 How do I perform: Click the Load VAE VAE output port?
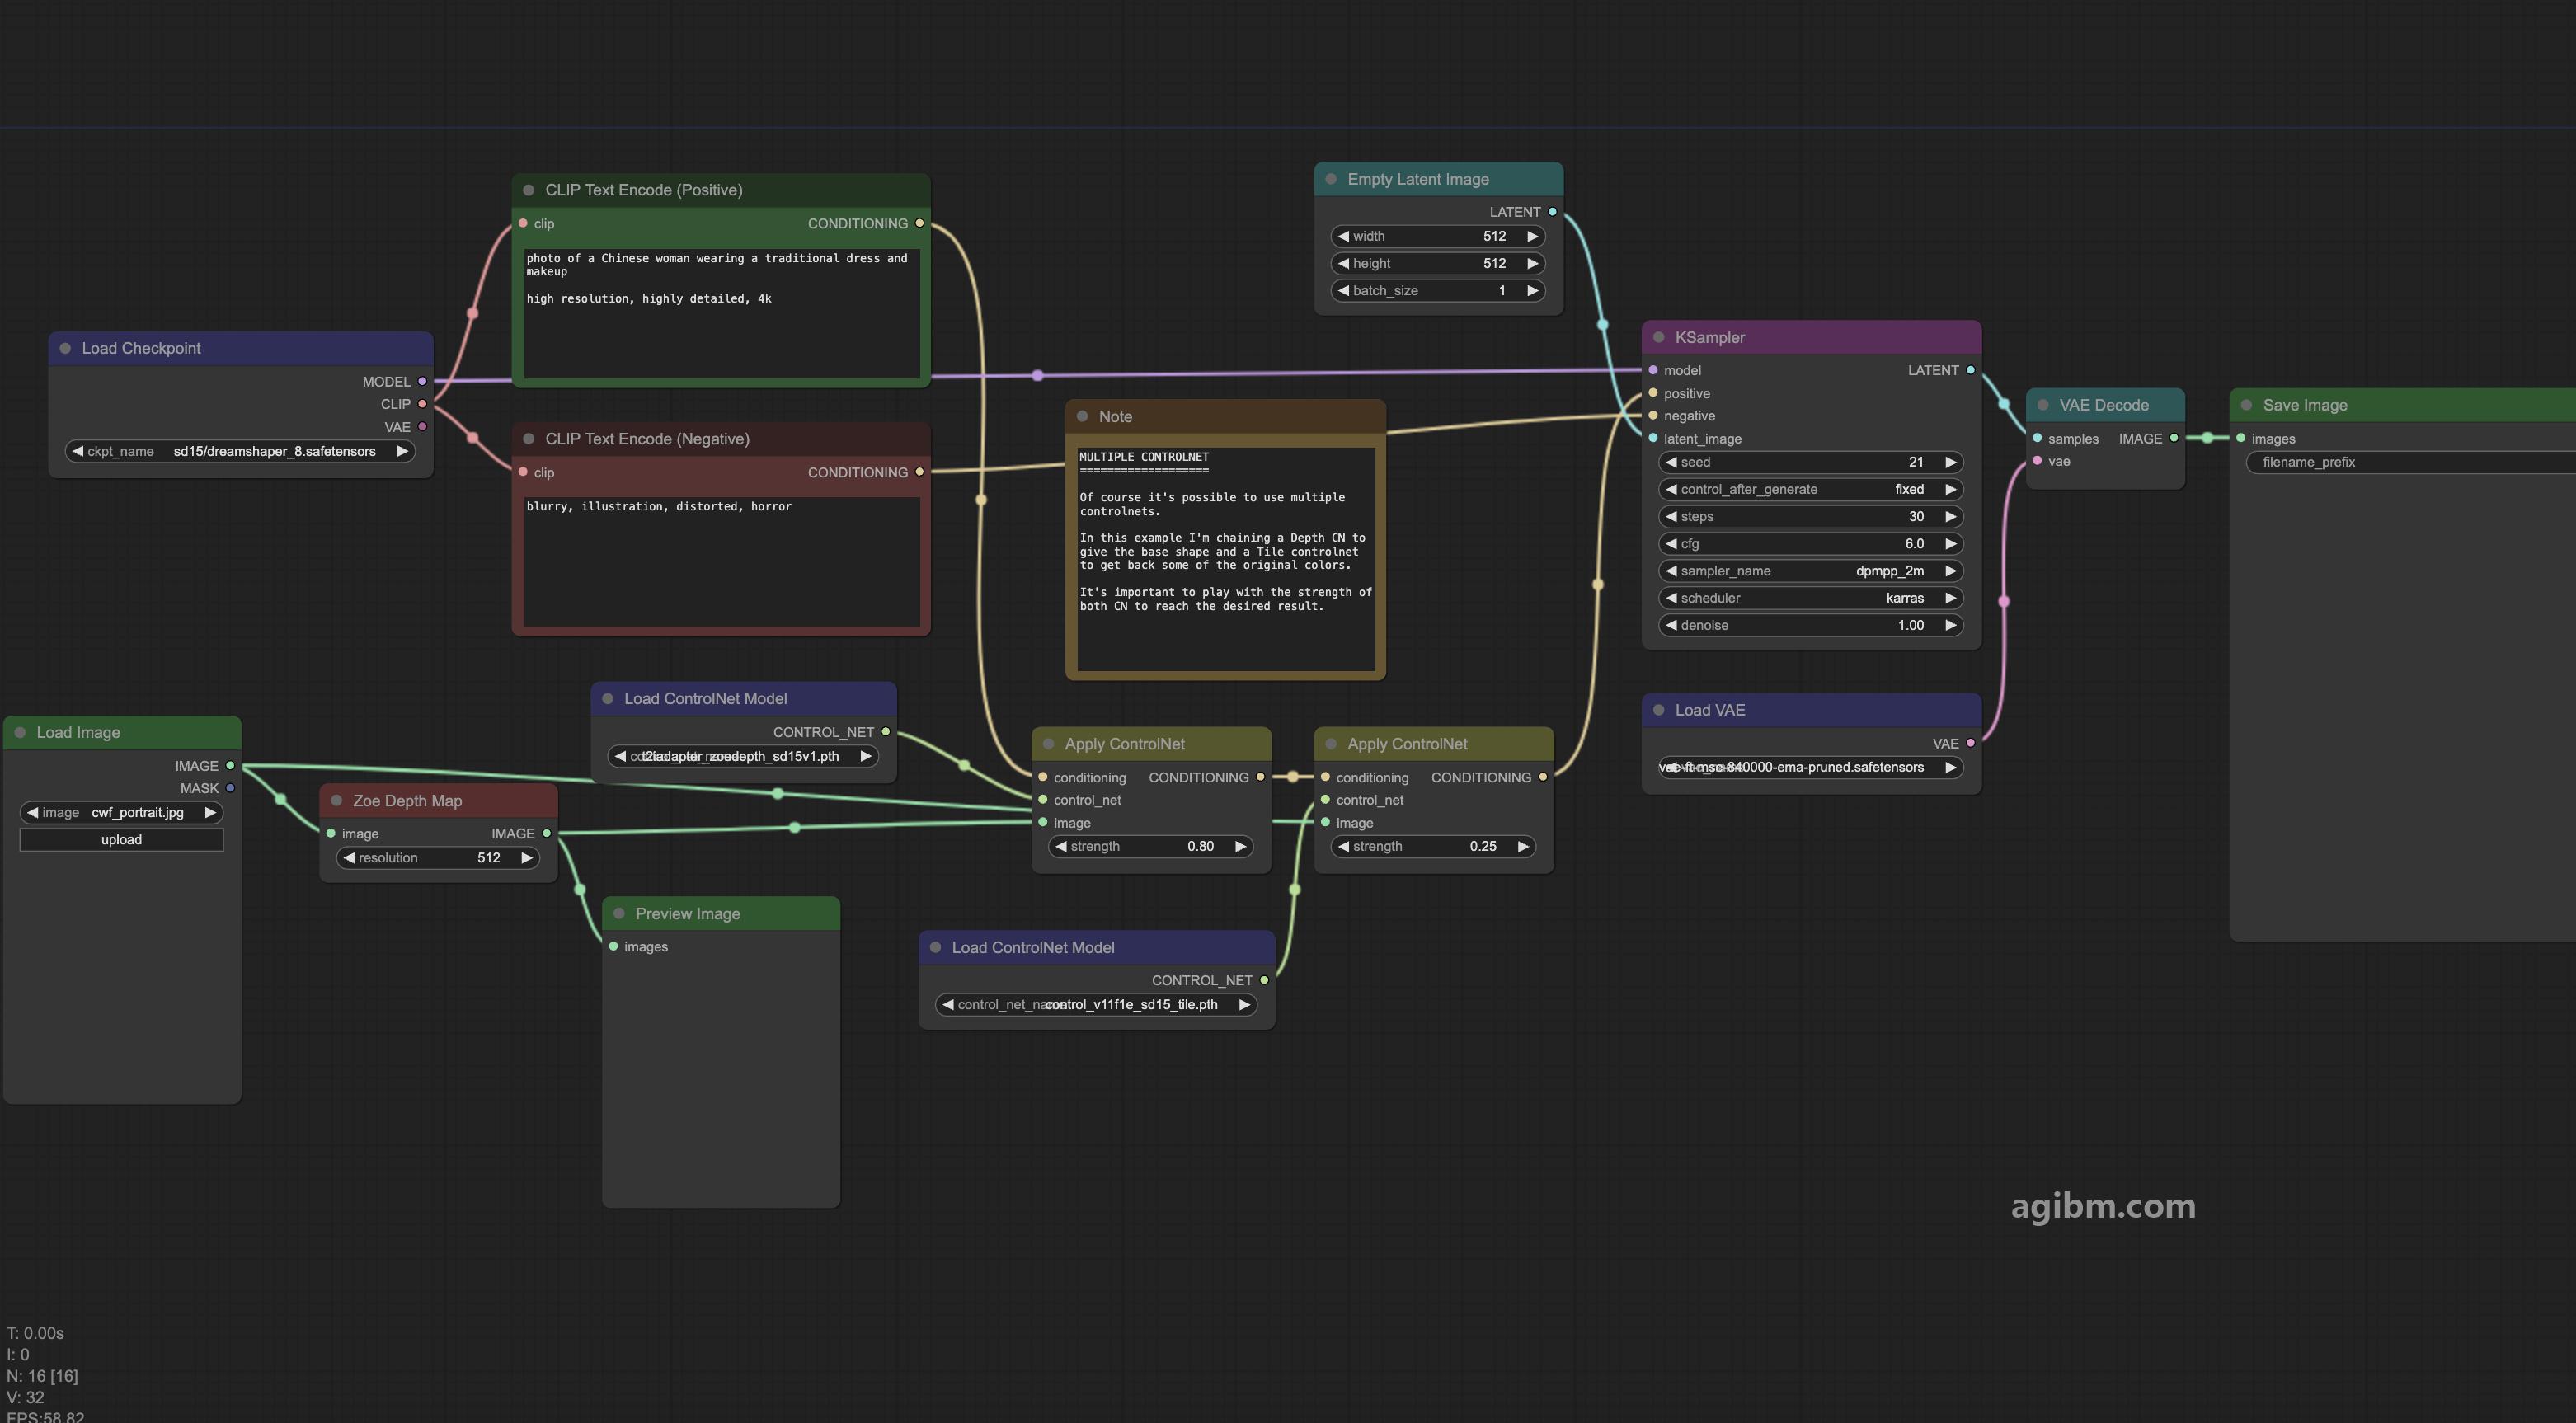(x=1970, y=743)
